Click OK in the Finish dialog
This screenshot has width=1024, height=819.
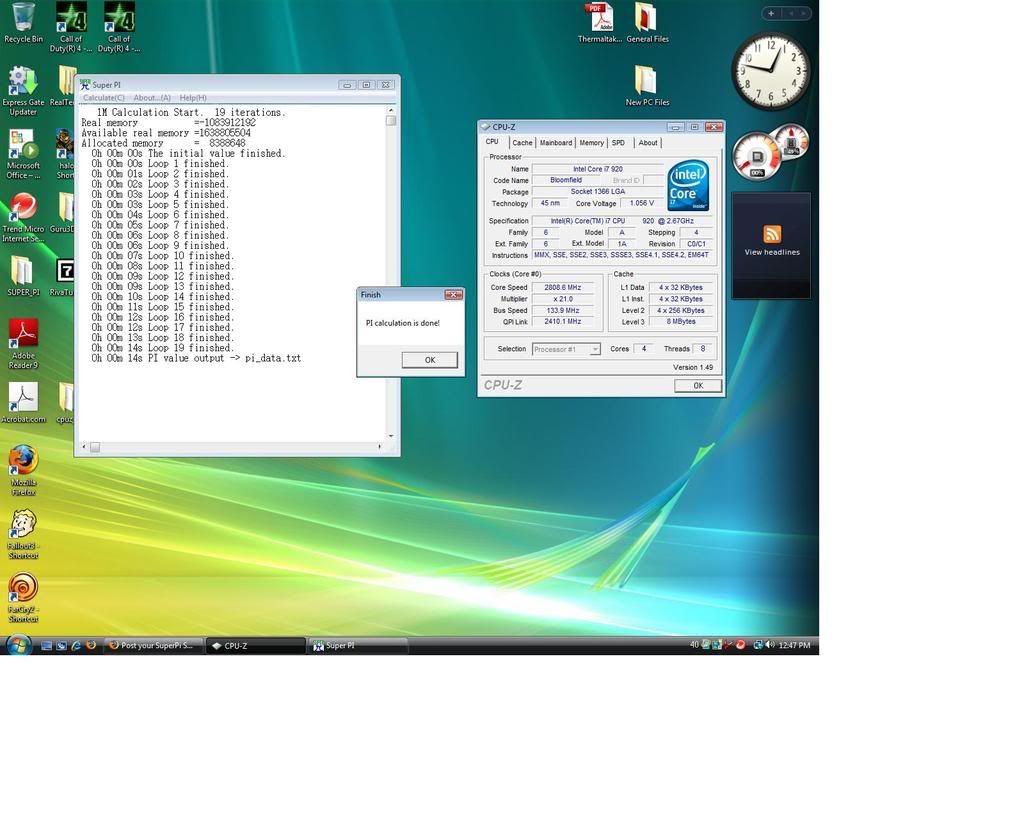[430, 360]
